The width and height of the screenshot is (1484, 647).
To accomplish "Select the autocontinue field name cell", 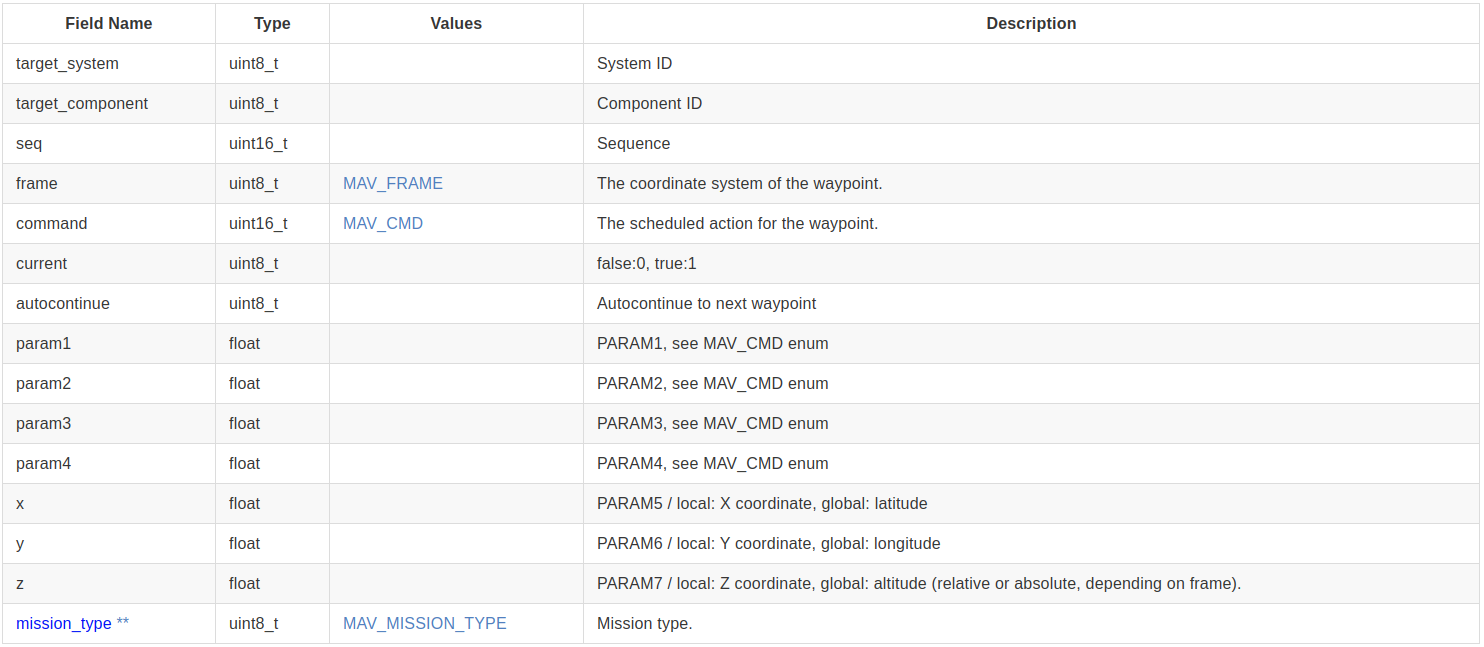I will pyautogui.click(x=109, y=303).
